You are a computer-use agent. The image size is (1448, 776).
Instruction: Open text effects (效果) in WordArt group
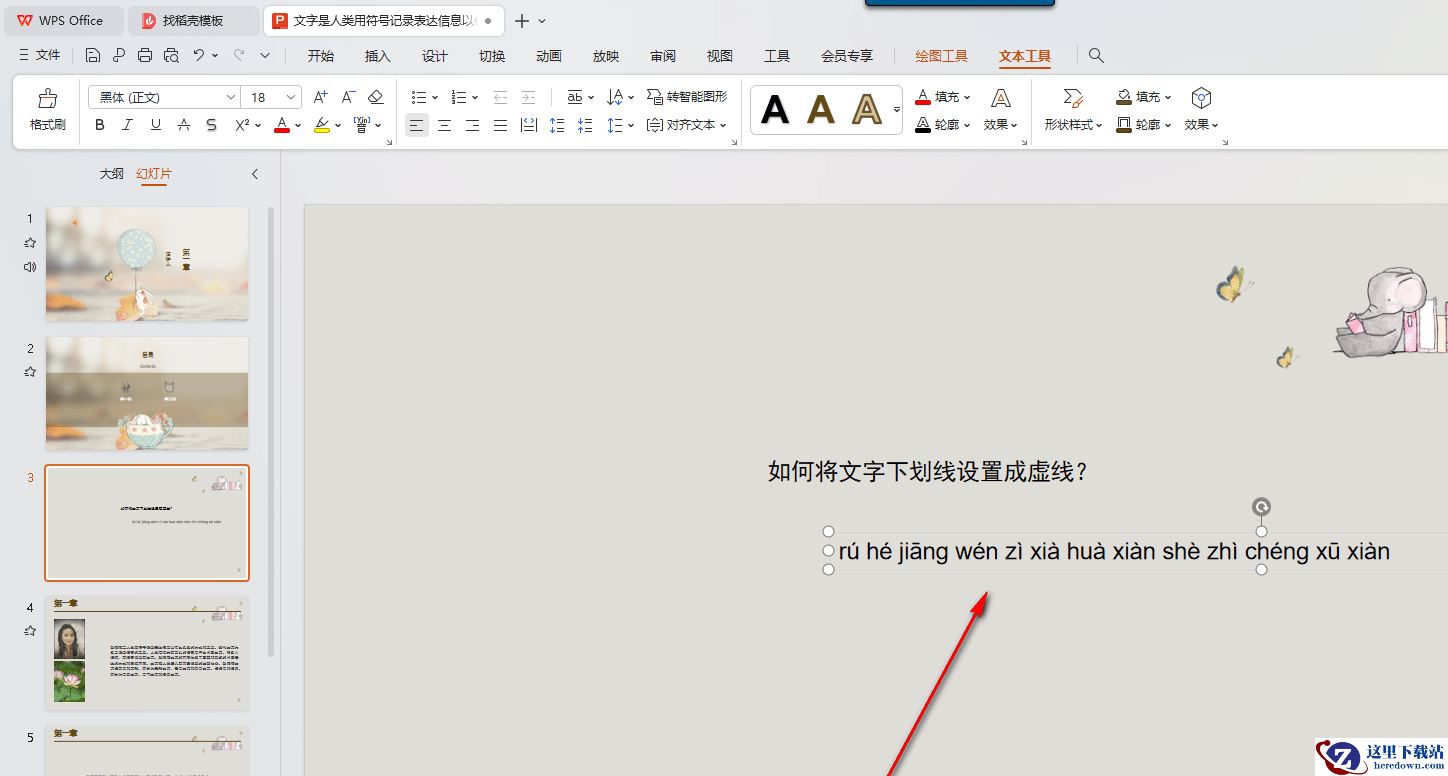[1000, 111]
